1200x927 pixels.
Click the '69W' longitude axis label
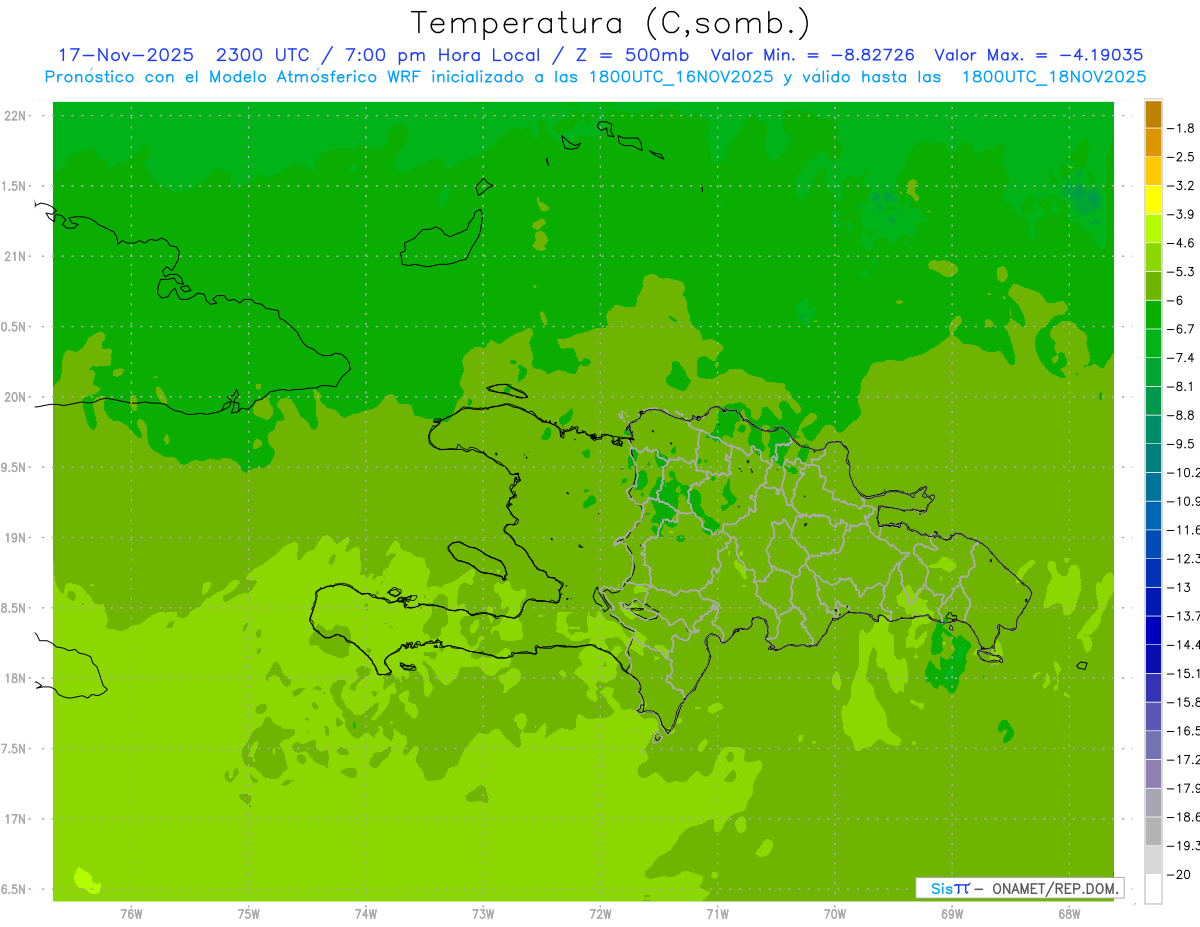952,914
